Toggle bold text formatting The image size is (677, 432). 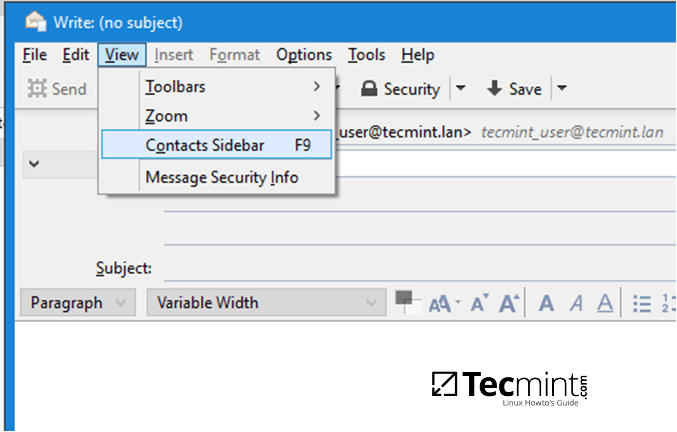[546, 303]
